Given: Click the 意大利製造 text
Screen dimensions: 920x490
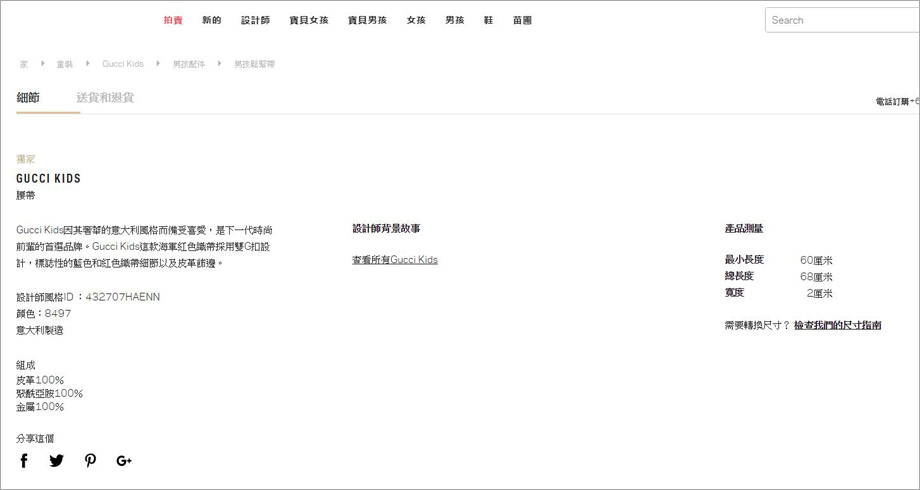Looking at the screenshot, I should click(x=40, y=330).
